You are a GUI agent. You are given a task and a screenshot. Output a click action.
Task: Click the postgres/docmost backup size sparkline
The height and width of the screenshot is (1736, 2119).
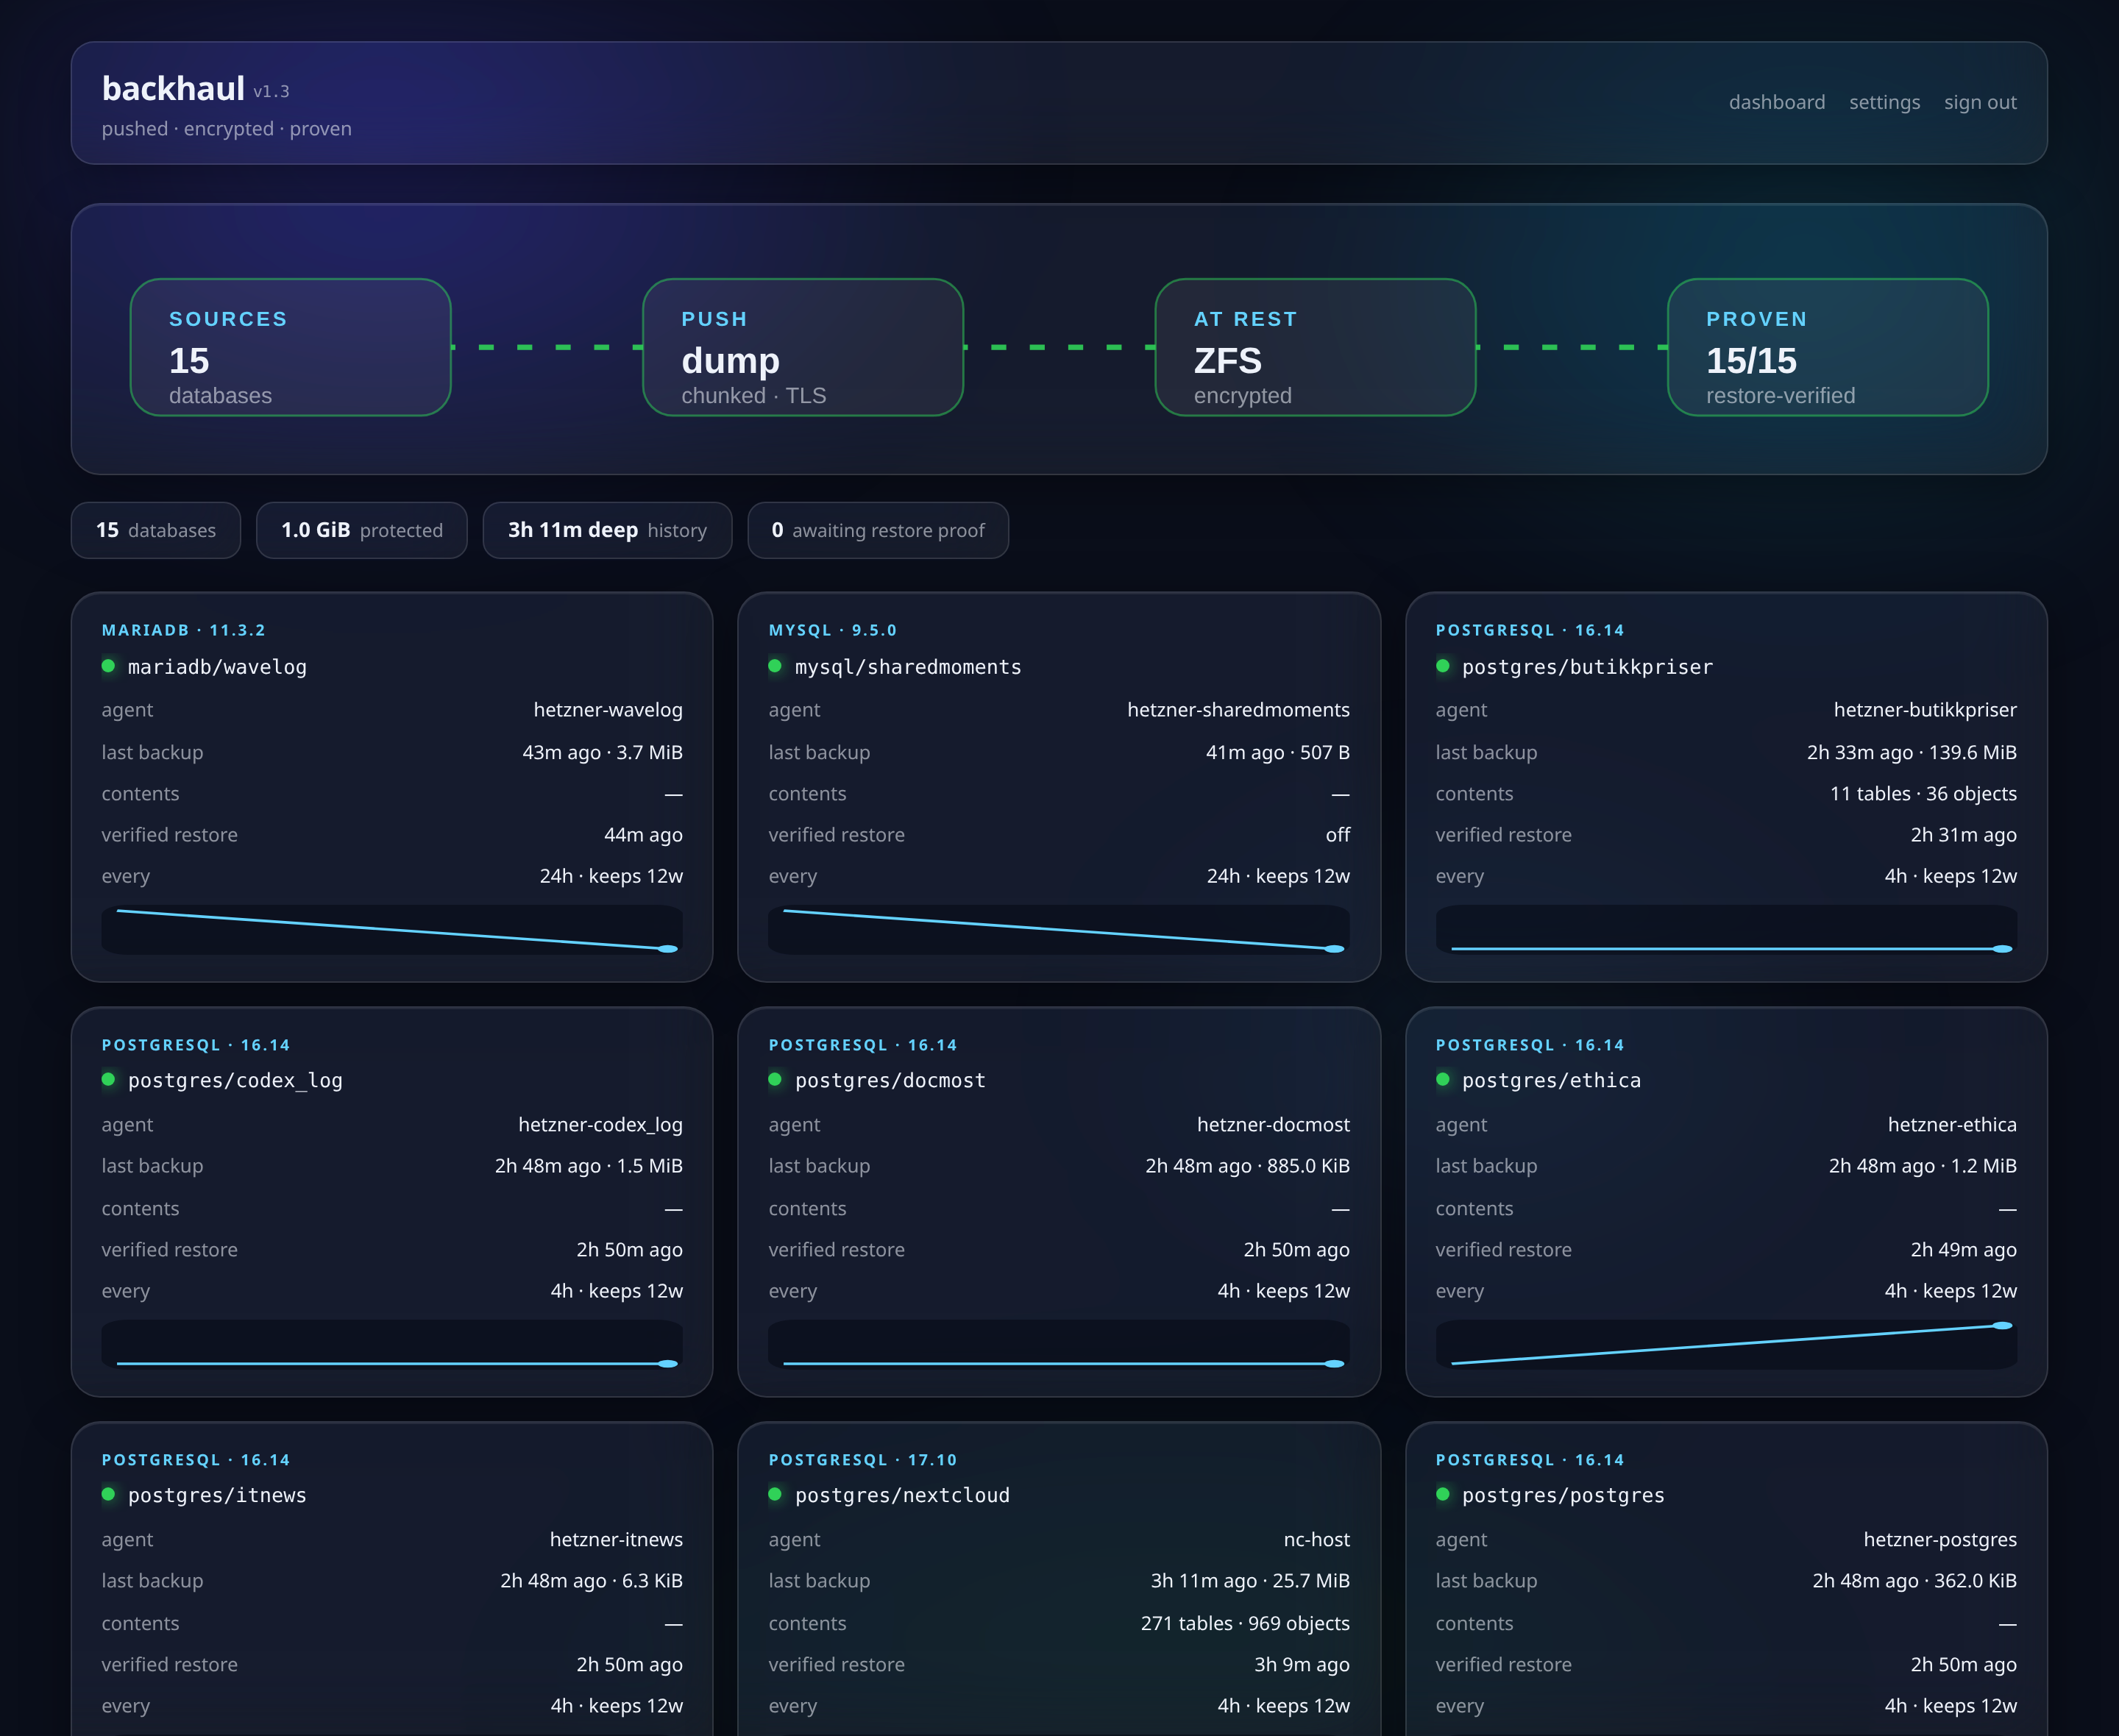(x=1059, y=1344)
